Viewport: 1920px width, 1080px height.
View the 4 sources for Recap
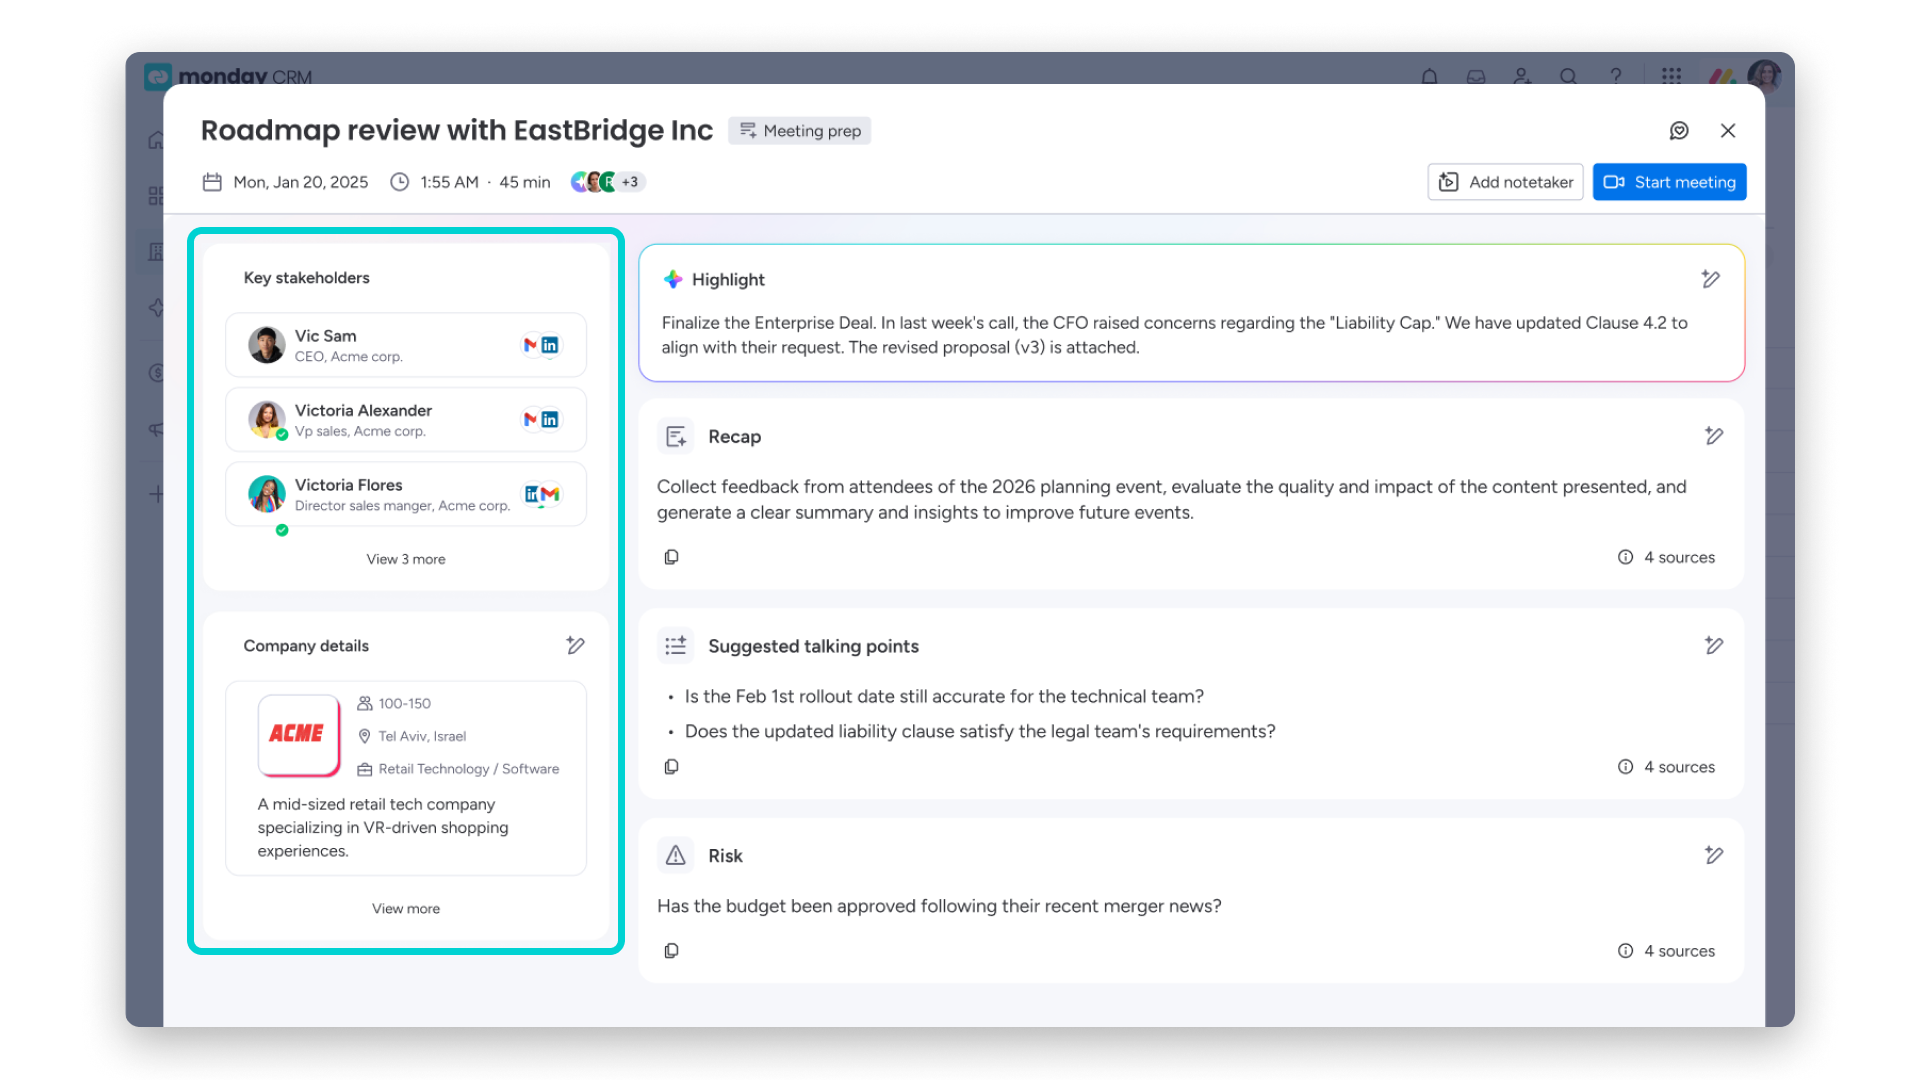click(1666, 557)
